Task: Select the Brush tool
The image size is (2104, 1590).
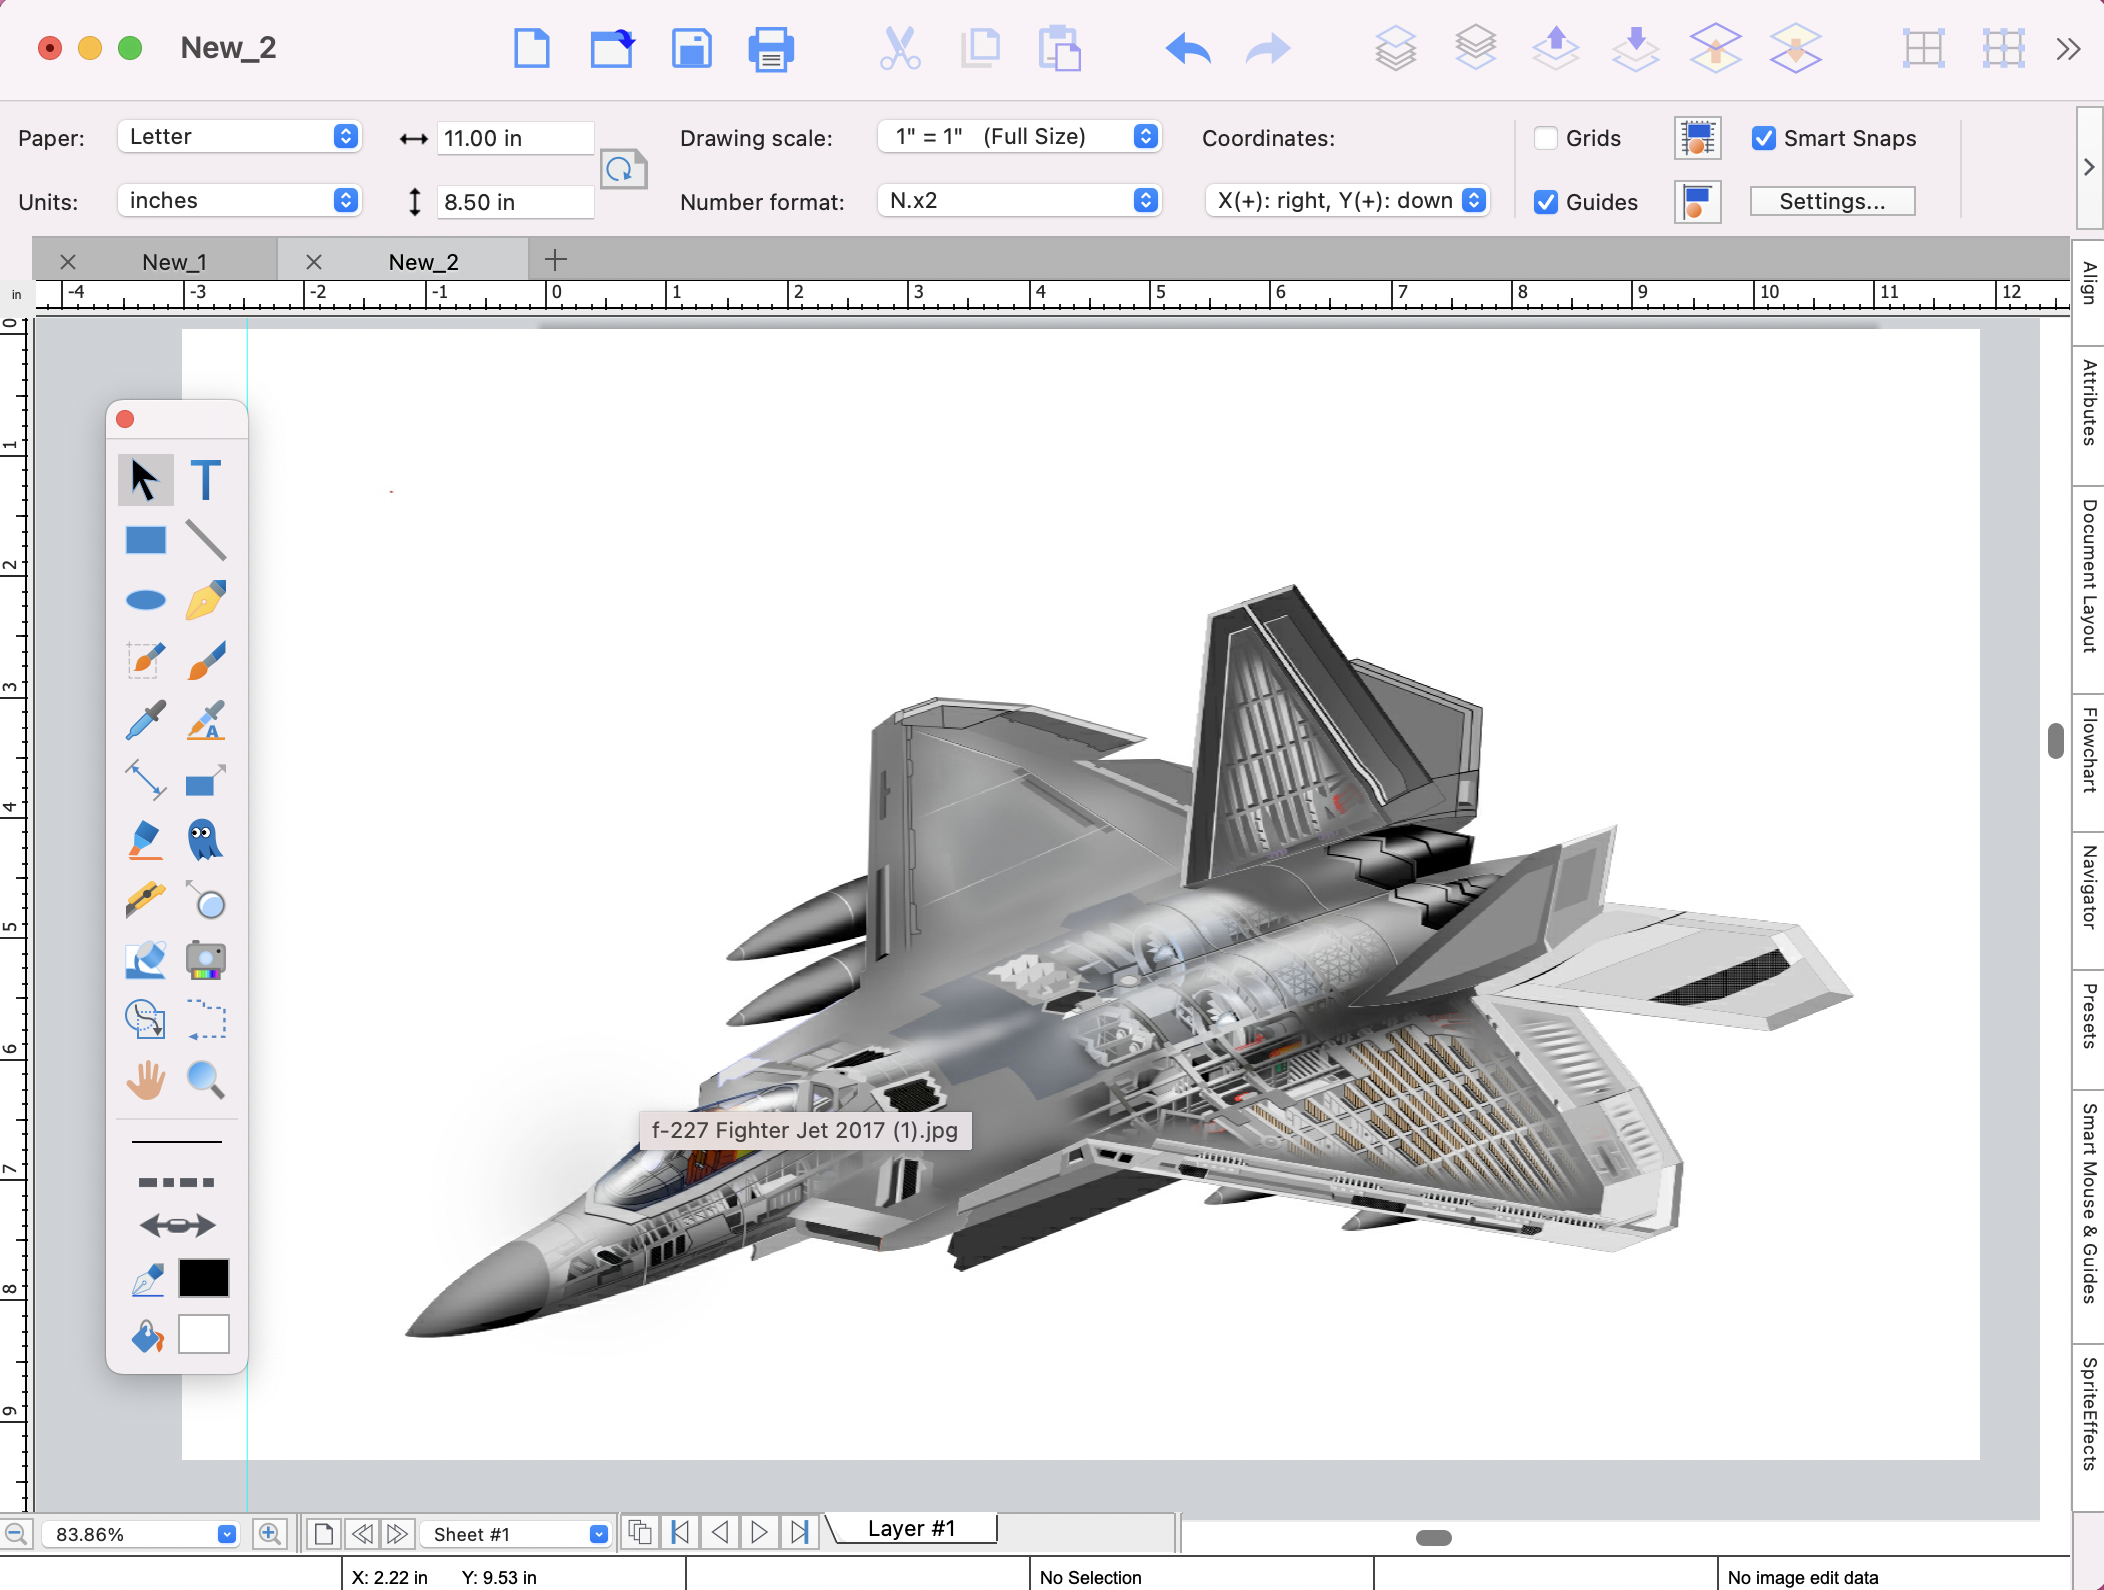Action: [206, 660]
